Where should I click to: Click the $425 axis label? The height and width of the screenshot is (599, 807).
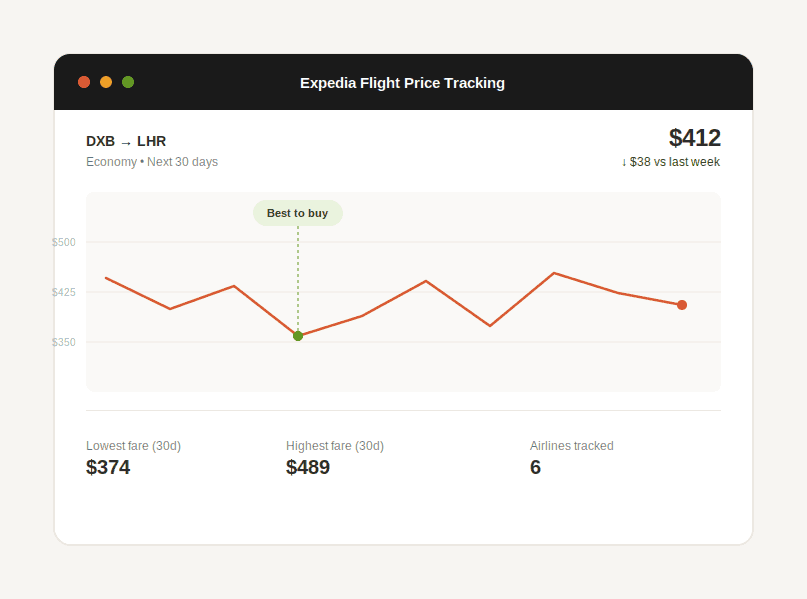click(x=64, y=292)
